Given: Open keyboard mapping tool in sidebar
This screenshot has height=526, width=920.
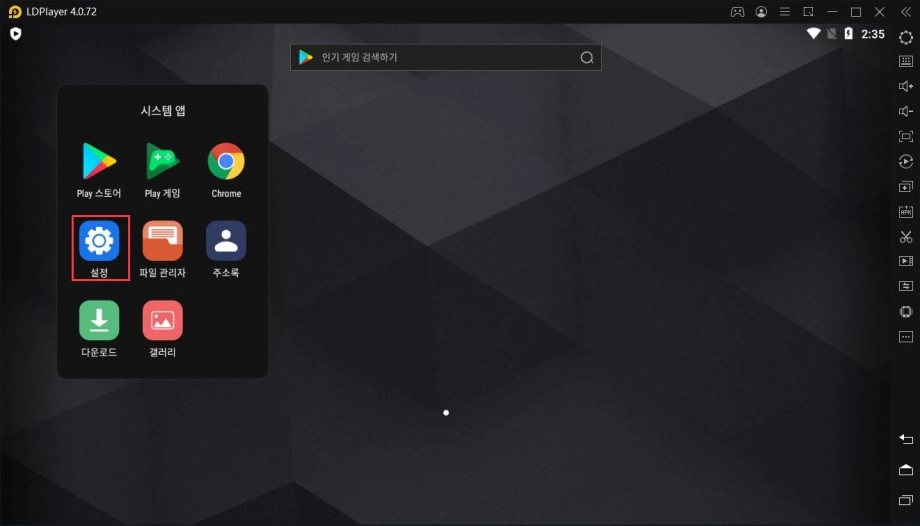Looking at the screenshot, I should click(x=906, y=61).
